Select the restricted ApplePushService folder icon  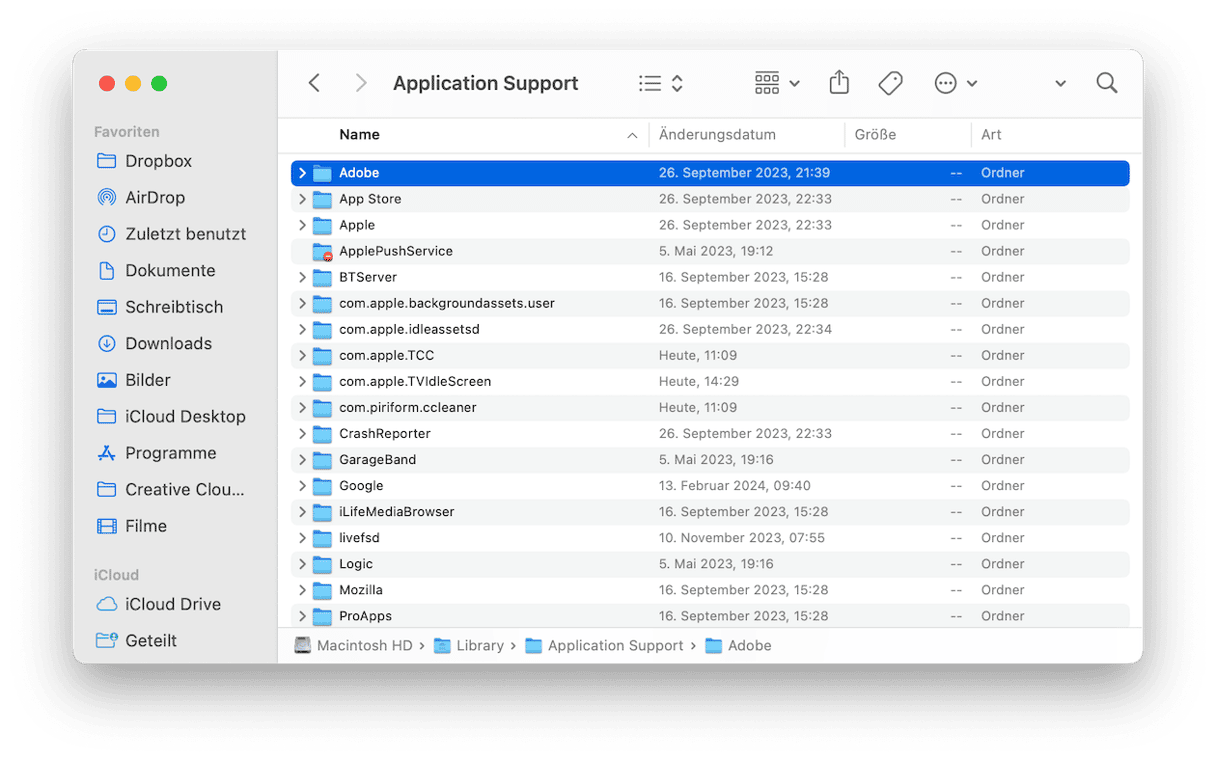(322, 251)
